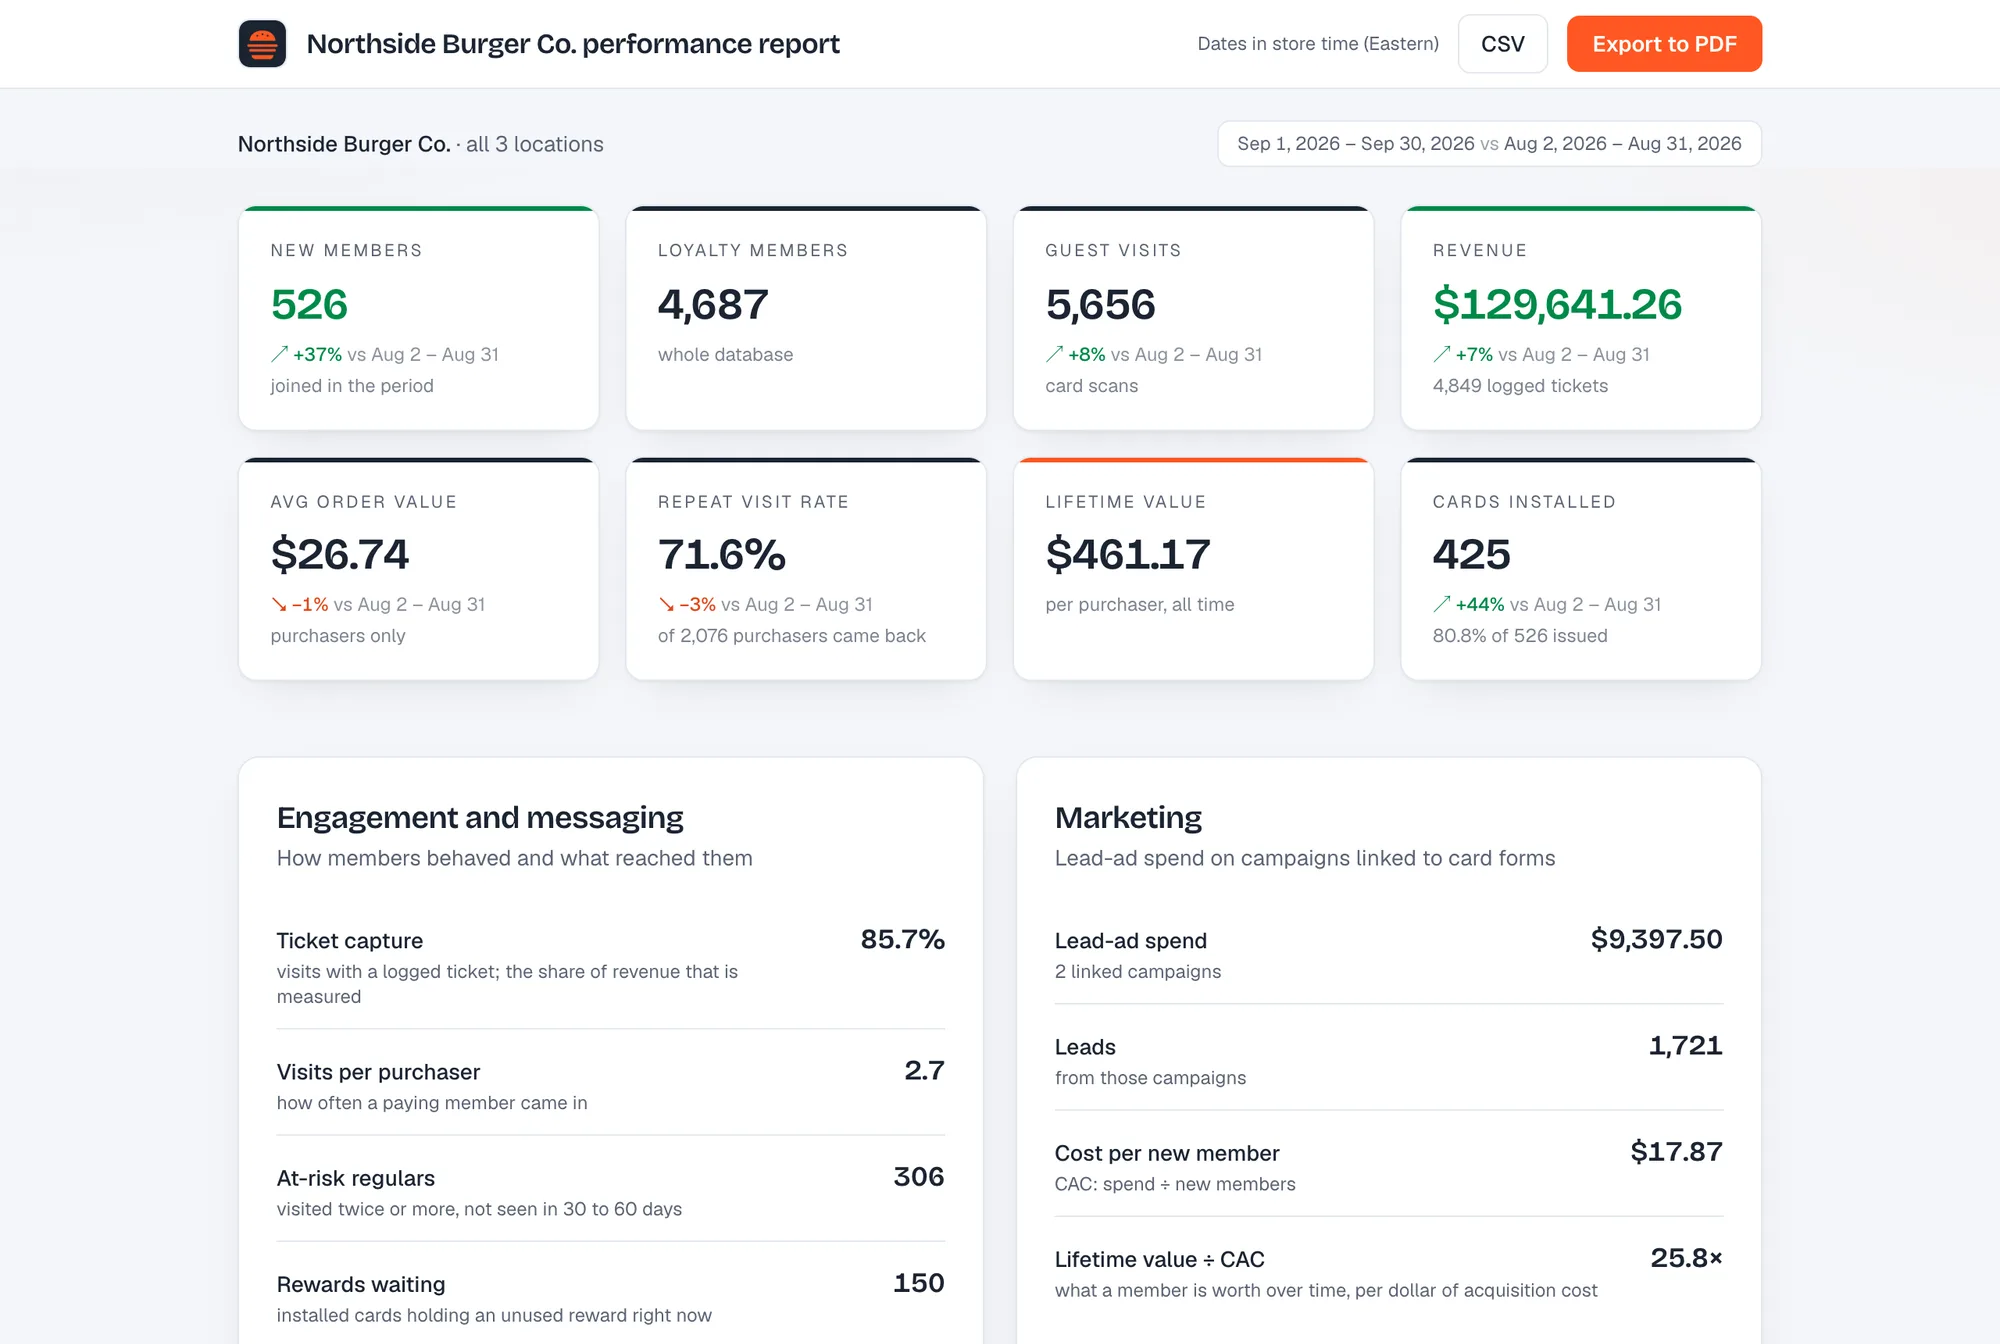Click 'Northside Burger Co. · all 3 locations' text
Image resolution: width=2000 pixels, height=1344 pixels.
tap(421, 144)
